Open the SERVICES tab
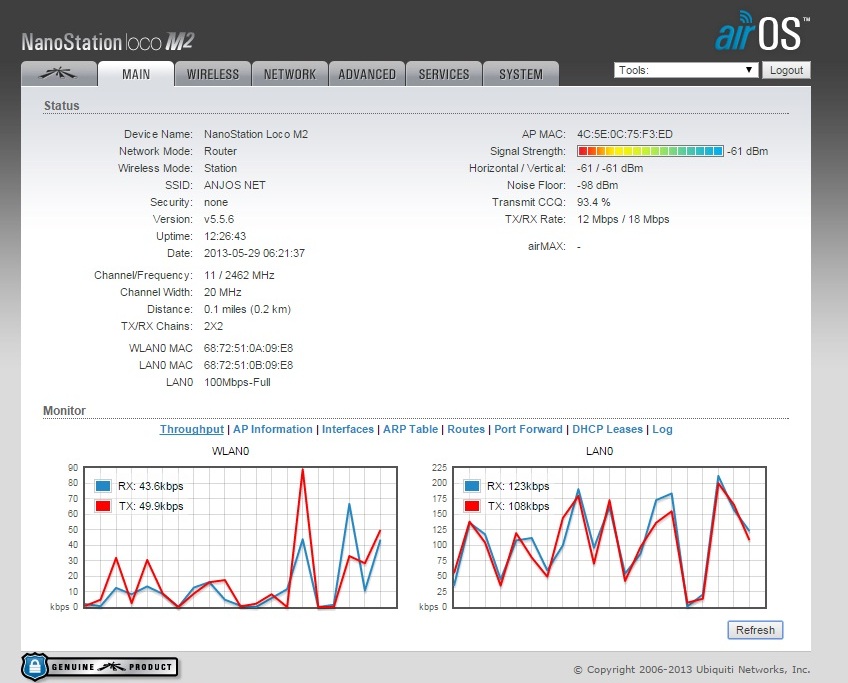The width and height of the screenshot is (848, 683). pos(443,74)
